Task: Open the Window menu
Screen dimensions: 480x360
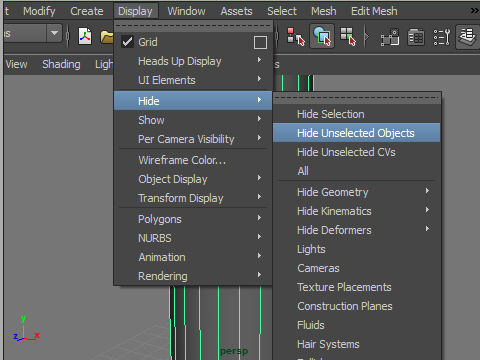Action: point(186,11)
